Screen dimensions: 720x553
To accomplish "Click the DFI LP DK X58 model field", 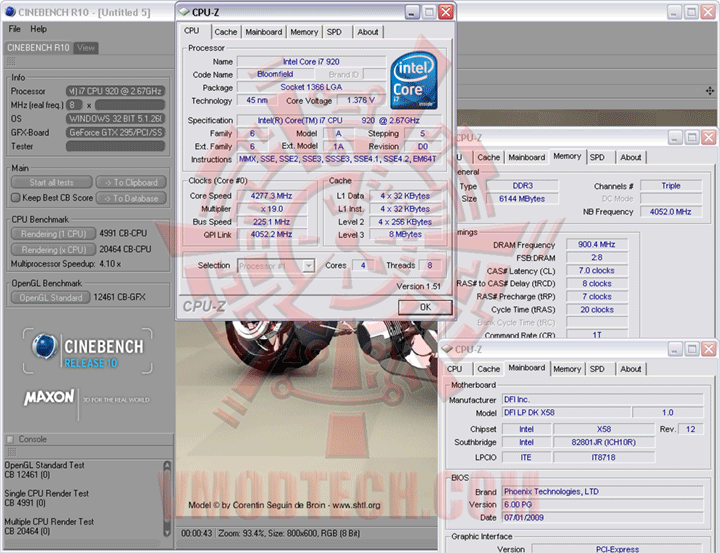I will [566, 412].
